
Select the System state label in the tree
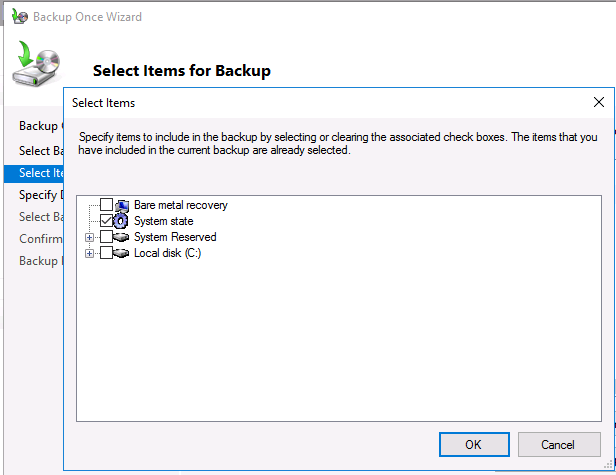click(164, 221)
